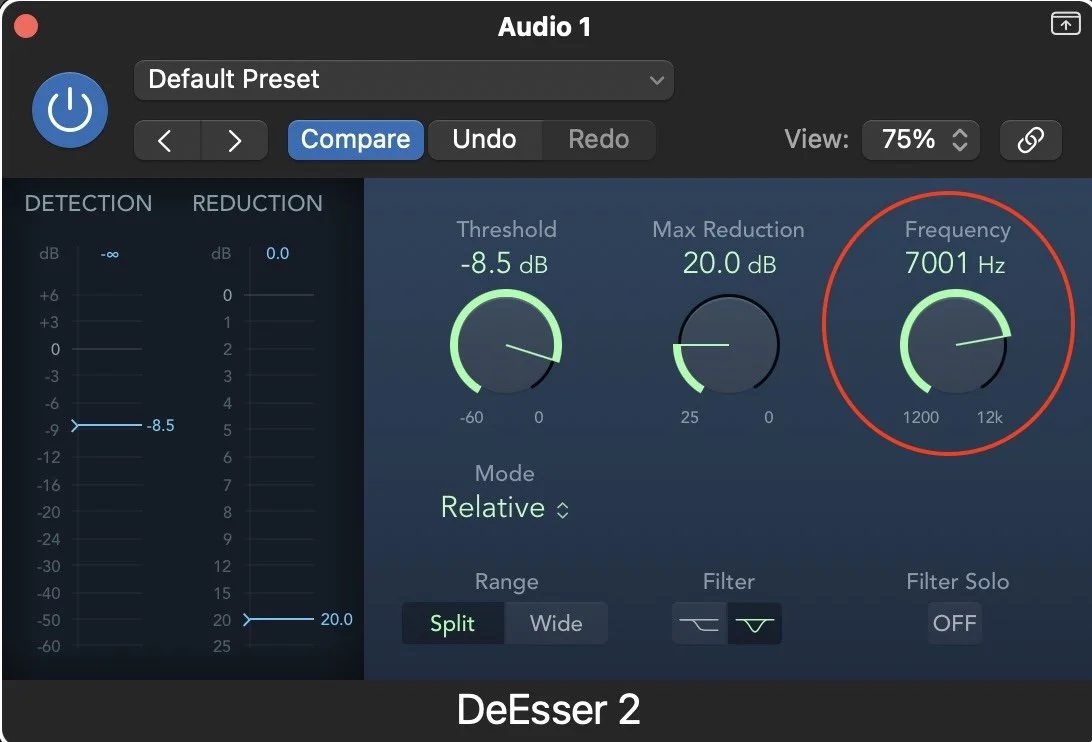Image resolution: width=1092 pixels, height=742 pixels.
Task: Click the 12k maximum frequency label
Action: [x=990, y=417]
